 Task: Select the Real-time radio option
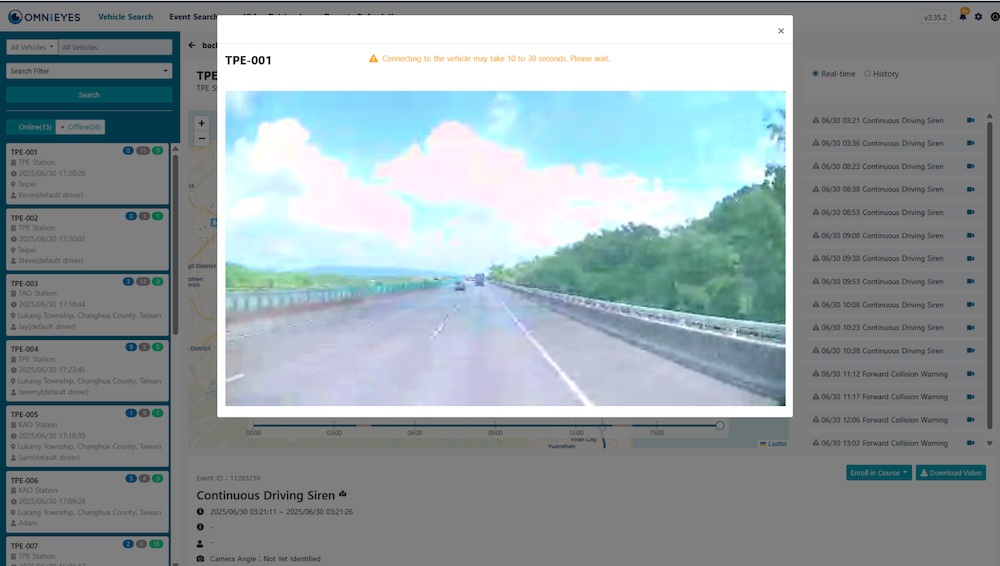[x=815, y=73]
